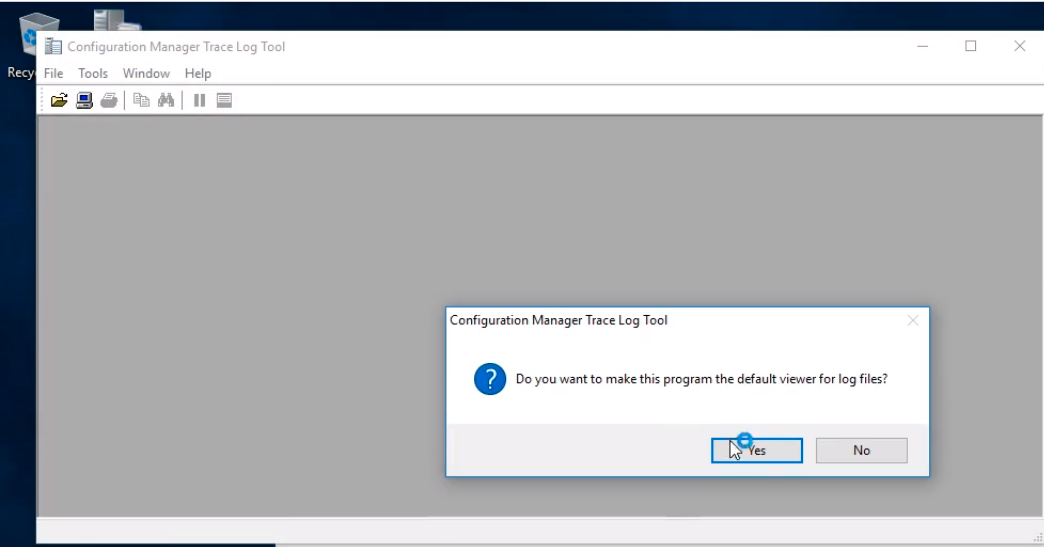Confirm with the Yes button

[756, 451]
